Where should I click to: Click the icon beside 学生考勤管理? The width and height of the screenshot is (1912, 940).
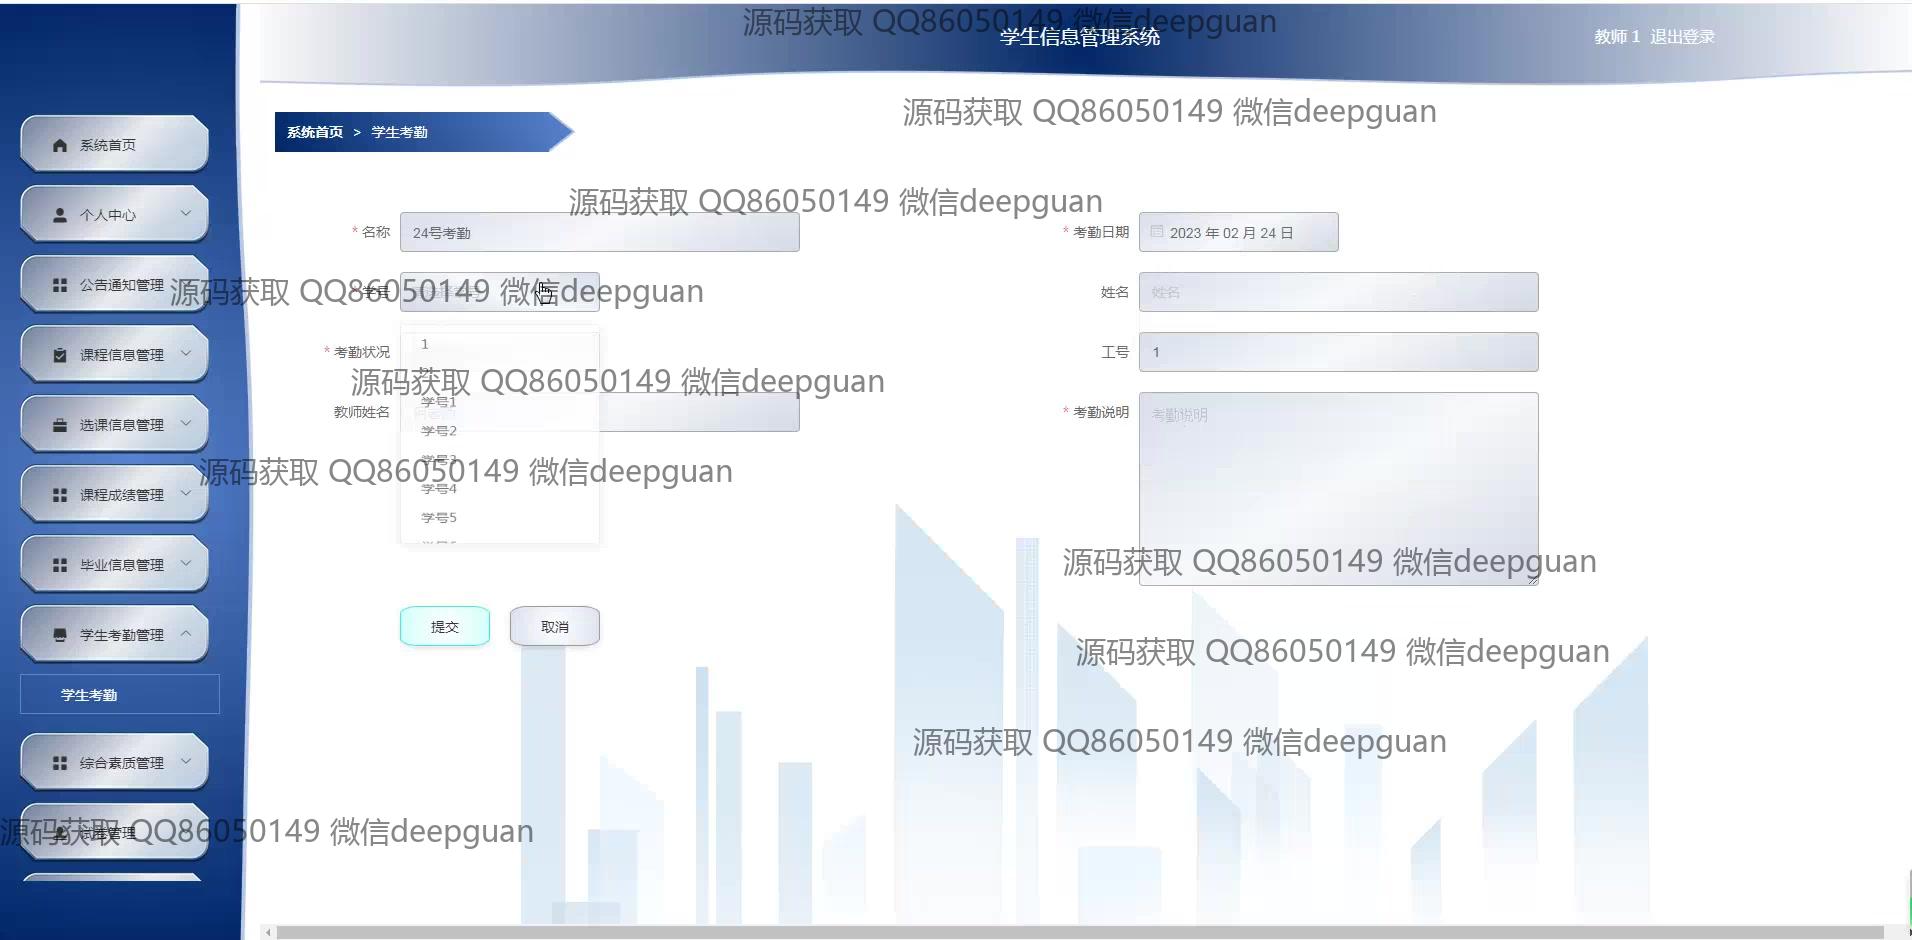click(x=60, y=635)
